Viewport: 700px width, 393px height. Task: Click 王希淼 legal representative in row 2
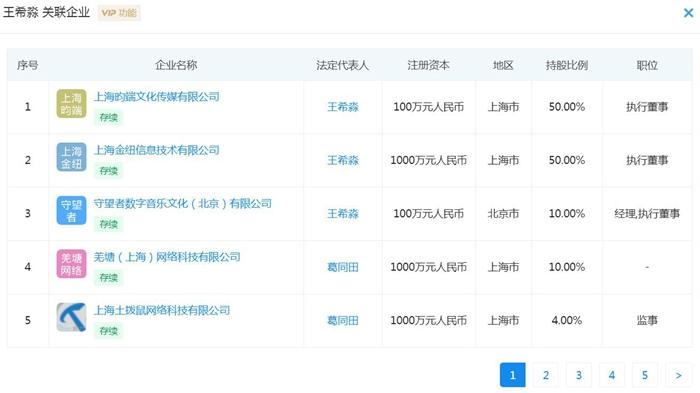(343, 160)
